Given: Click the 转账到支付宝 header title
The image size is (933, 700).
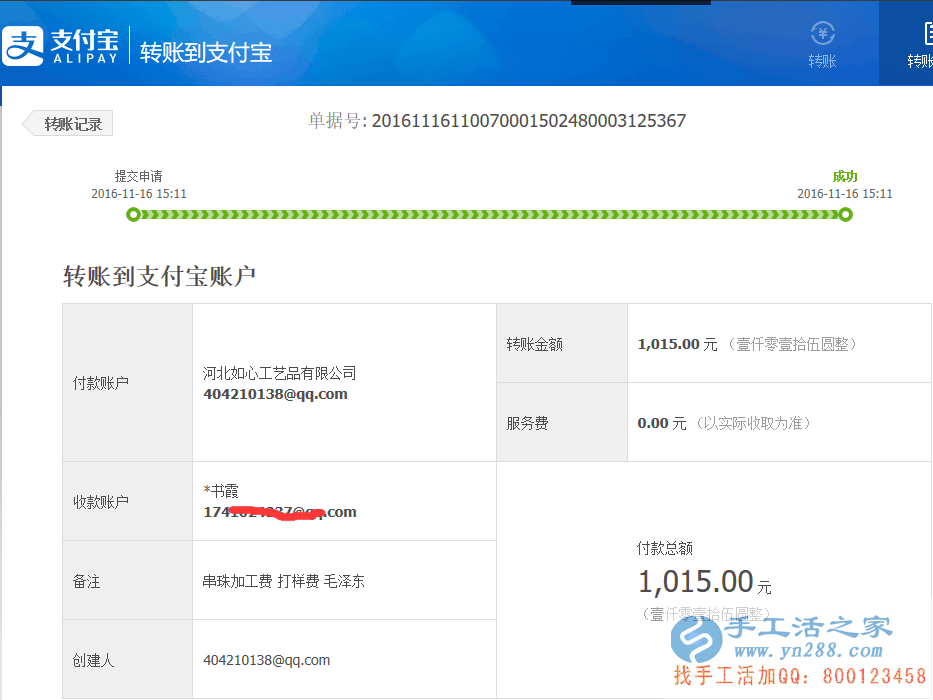Looking at the screenshot, I should click(x=206, y=52).
